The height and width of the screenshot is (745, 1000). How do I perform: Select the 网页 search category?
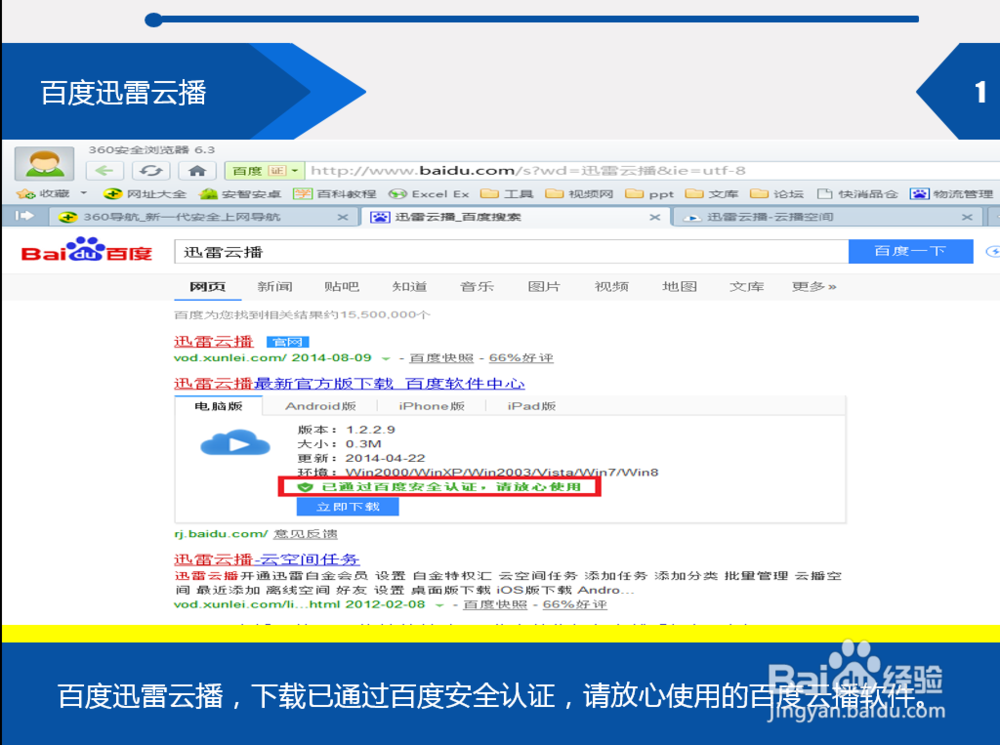pyautogui.click(x=208, y=286)
